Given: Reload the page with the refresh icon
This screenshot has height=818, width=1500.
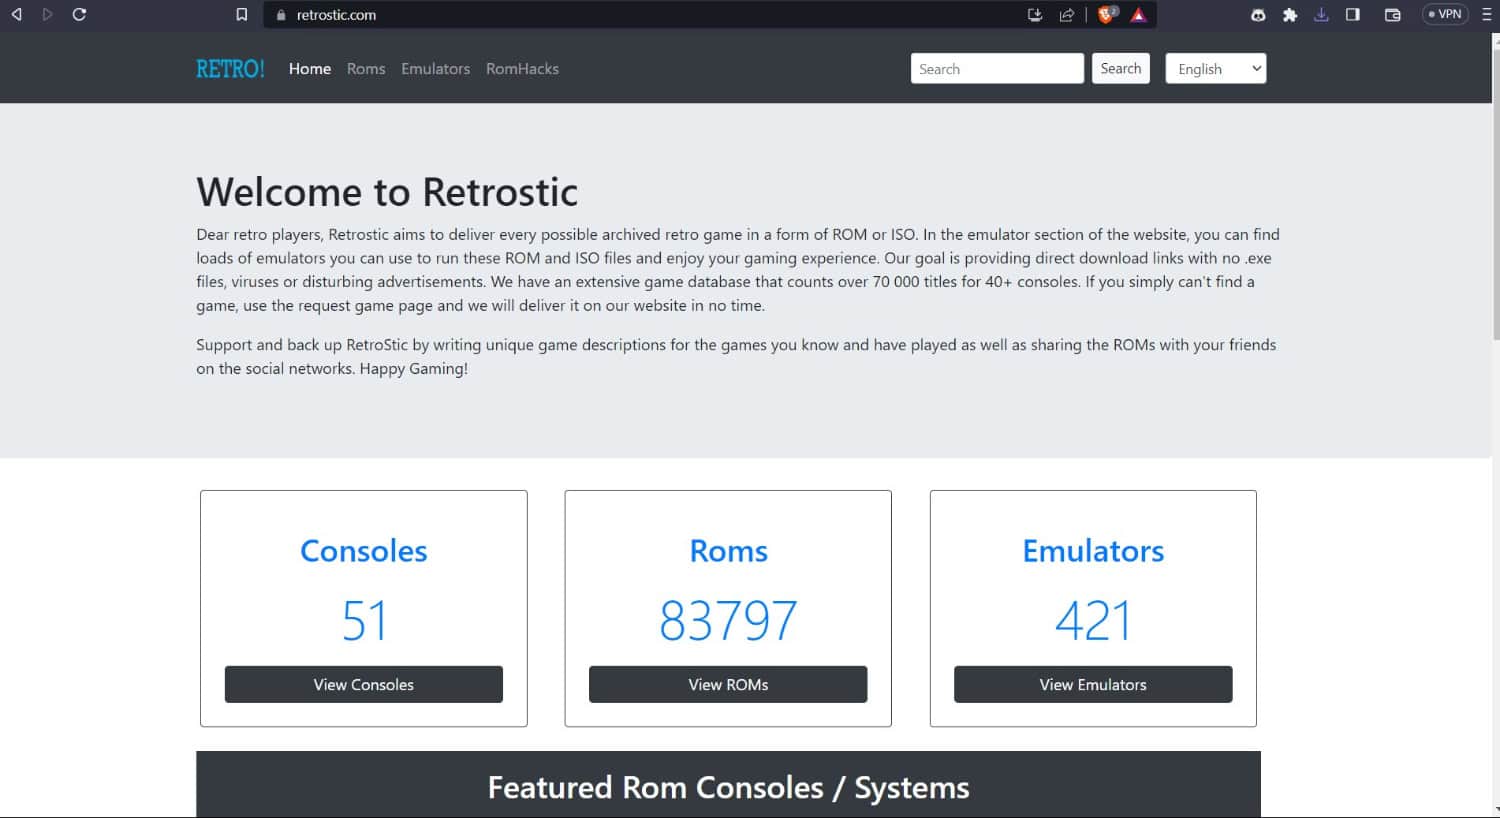Looking at the screenshot, I should [x=79, y=14].
